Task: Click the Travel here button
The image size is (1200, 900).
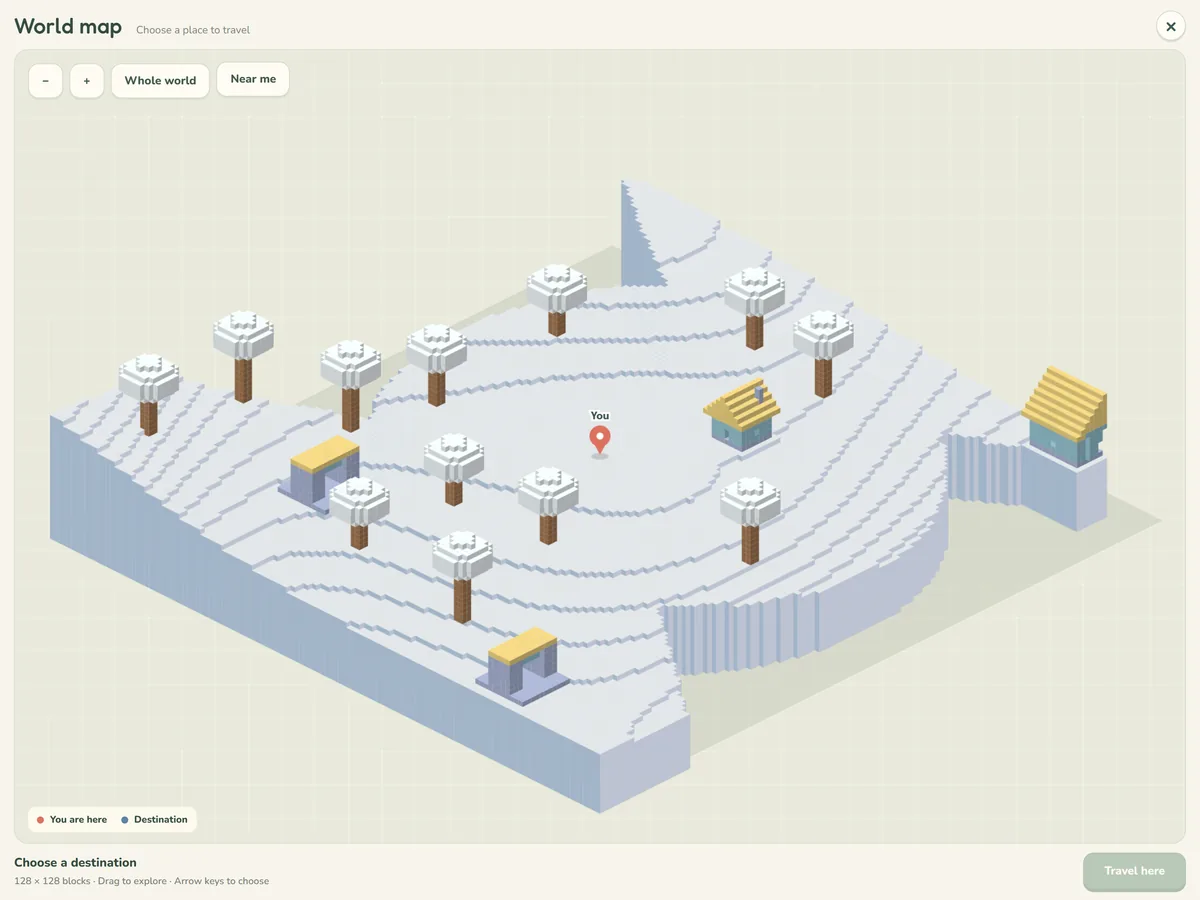Action: click(x=1134, y=871)
